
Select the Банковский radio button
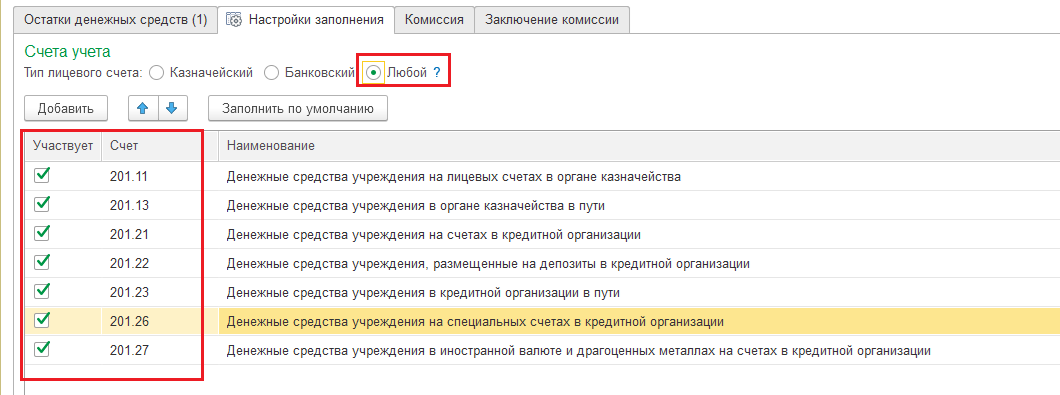click(271, 73)
